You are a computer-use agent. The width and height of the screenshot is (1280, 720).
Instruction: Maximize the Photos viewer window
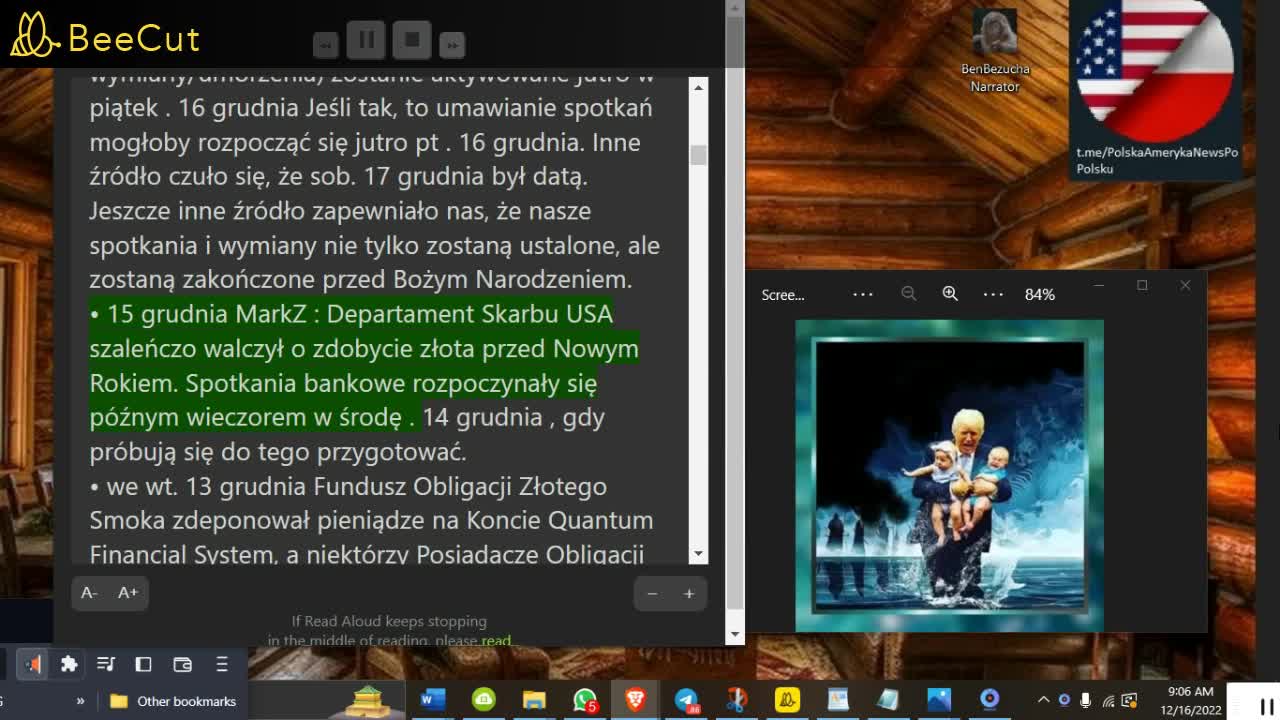click(1142, 286)
